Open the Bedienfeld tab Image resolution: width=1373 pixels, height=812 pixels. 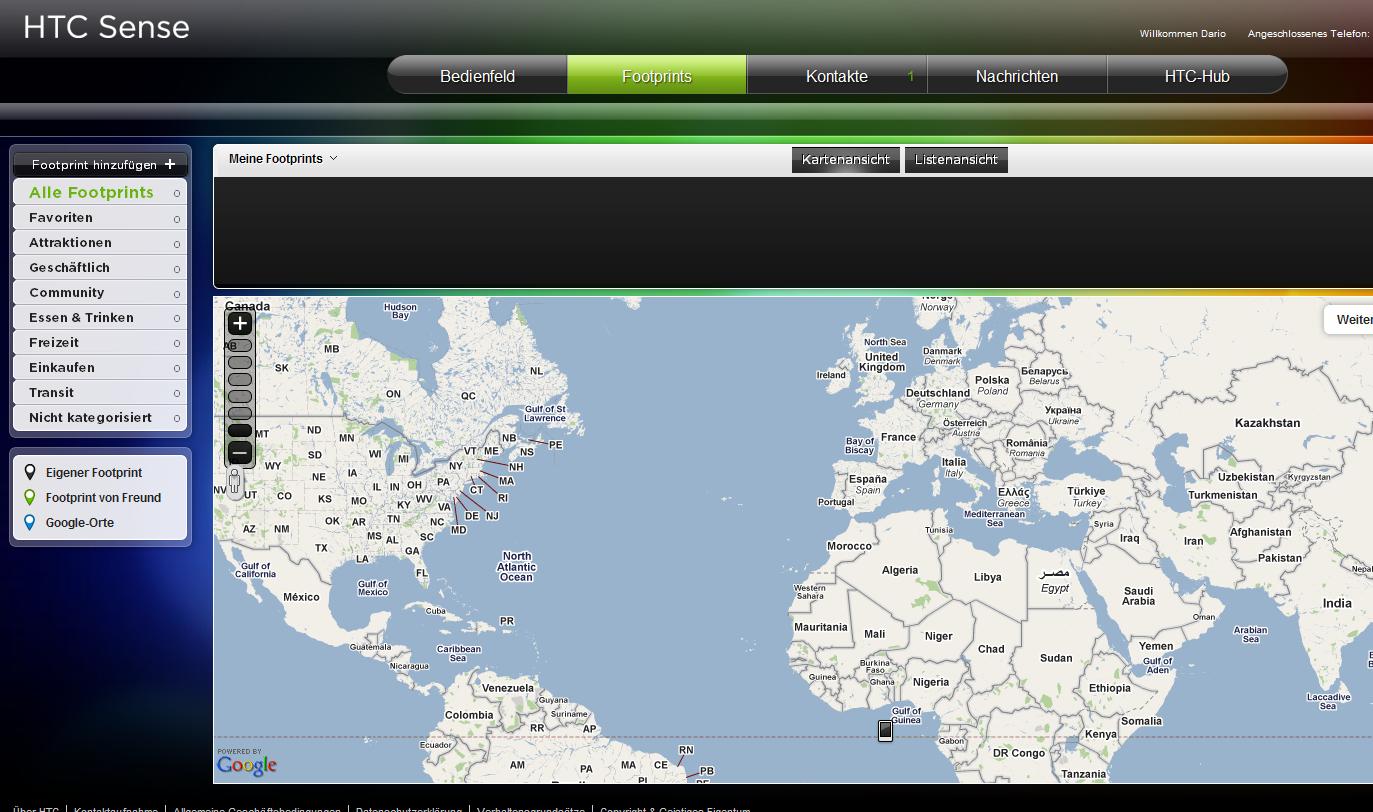click(x=477, y=76)
